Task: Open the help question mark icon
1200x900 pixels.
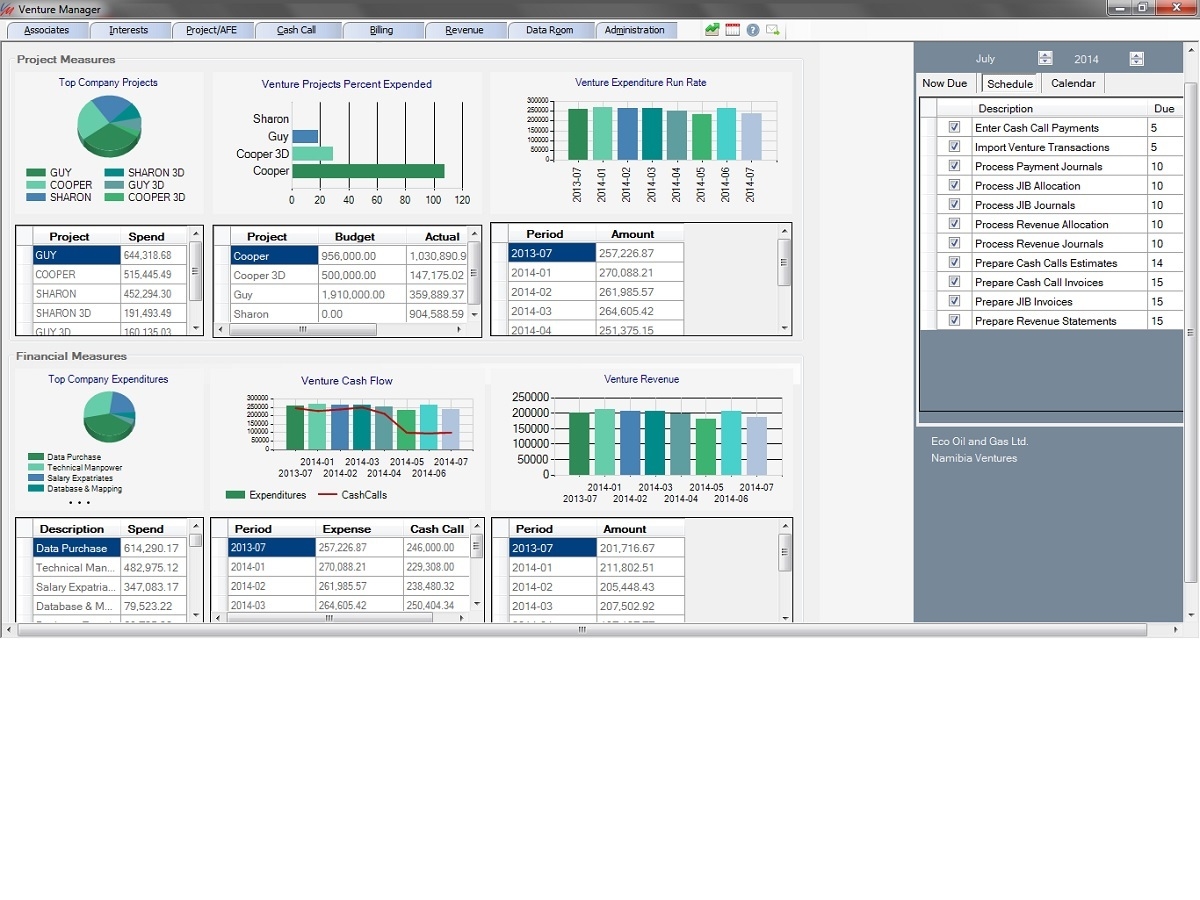Action: [753, 30]
